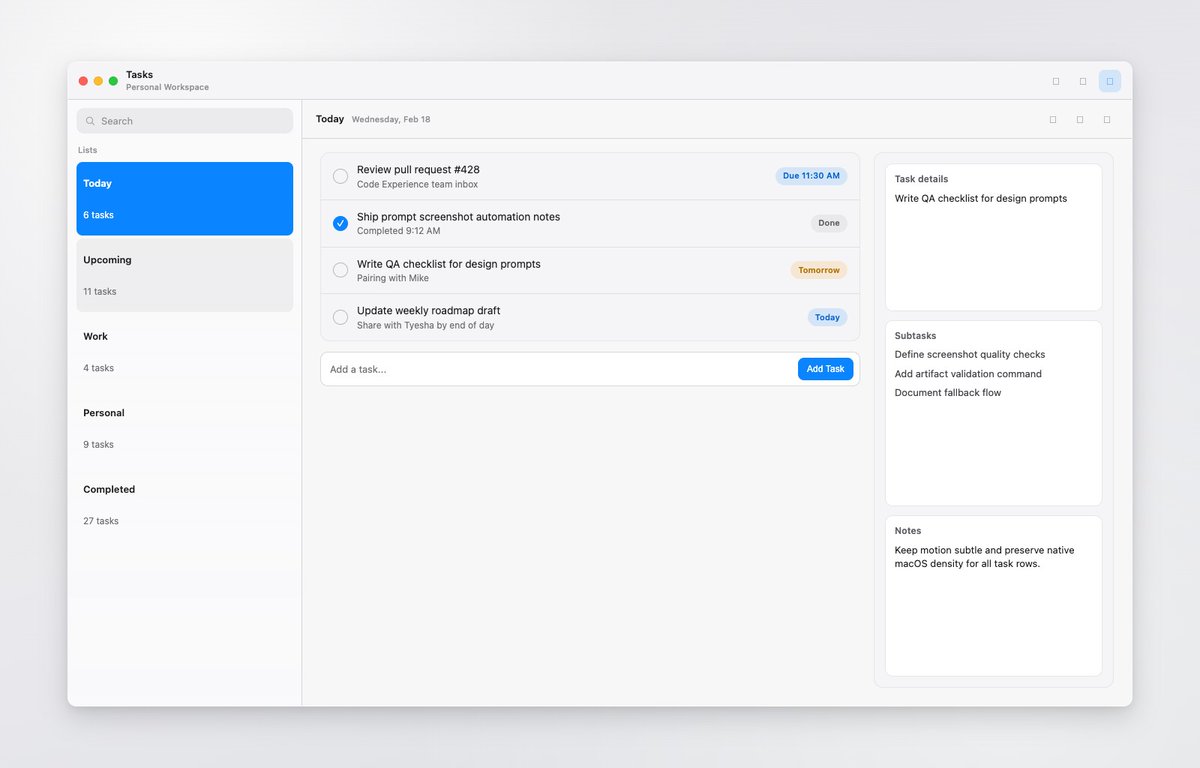
Task: Click the Subtasks heading
Action: coord(916,336)
